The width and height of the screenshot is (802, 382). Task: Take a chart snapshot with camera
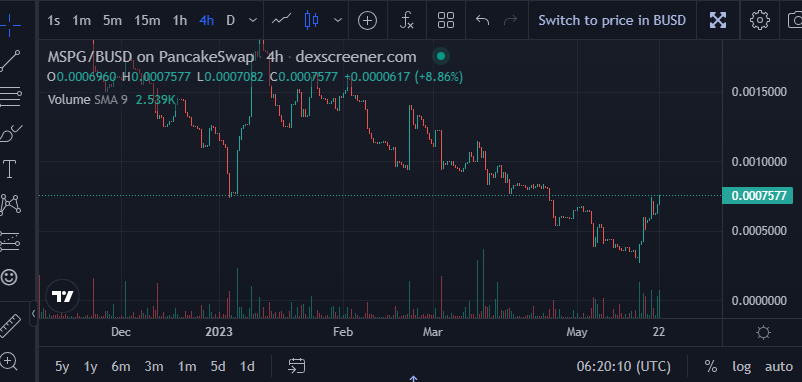point(794,20)
